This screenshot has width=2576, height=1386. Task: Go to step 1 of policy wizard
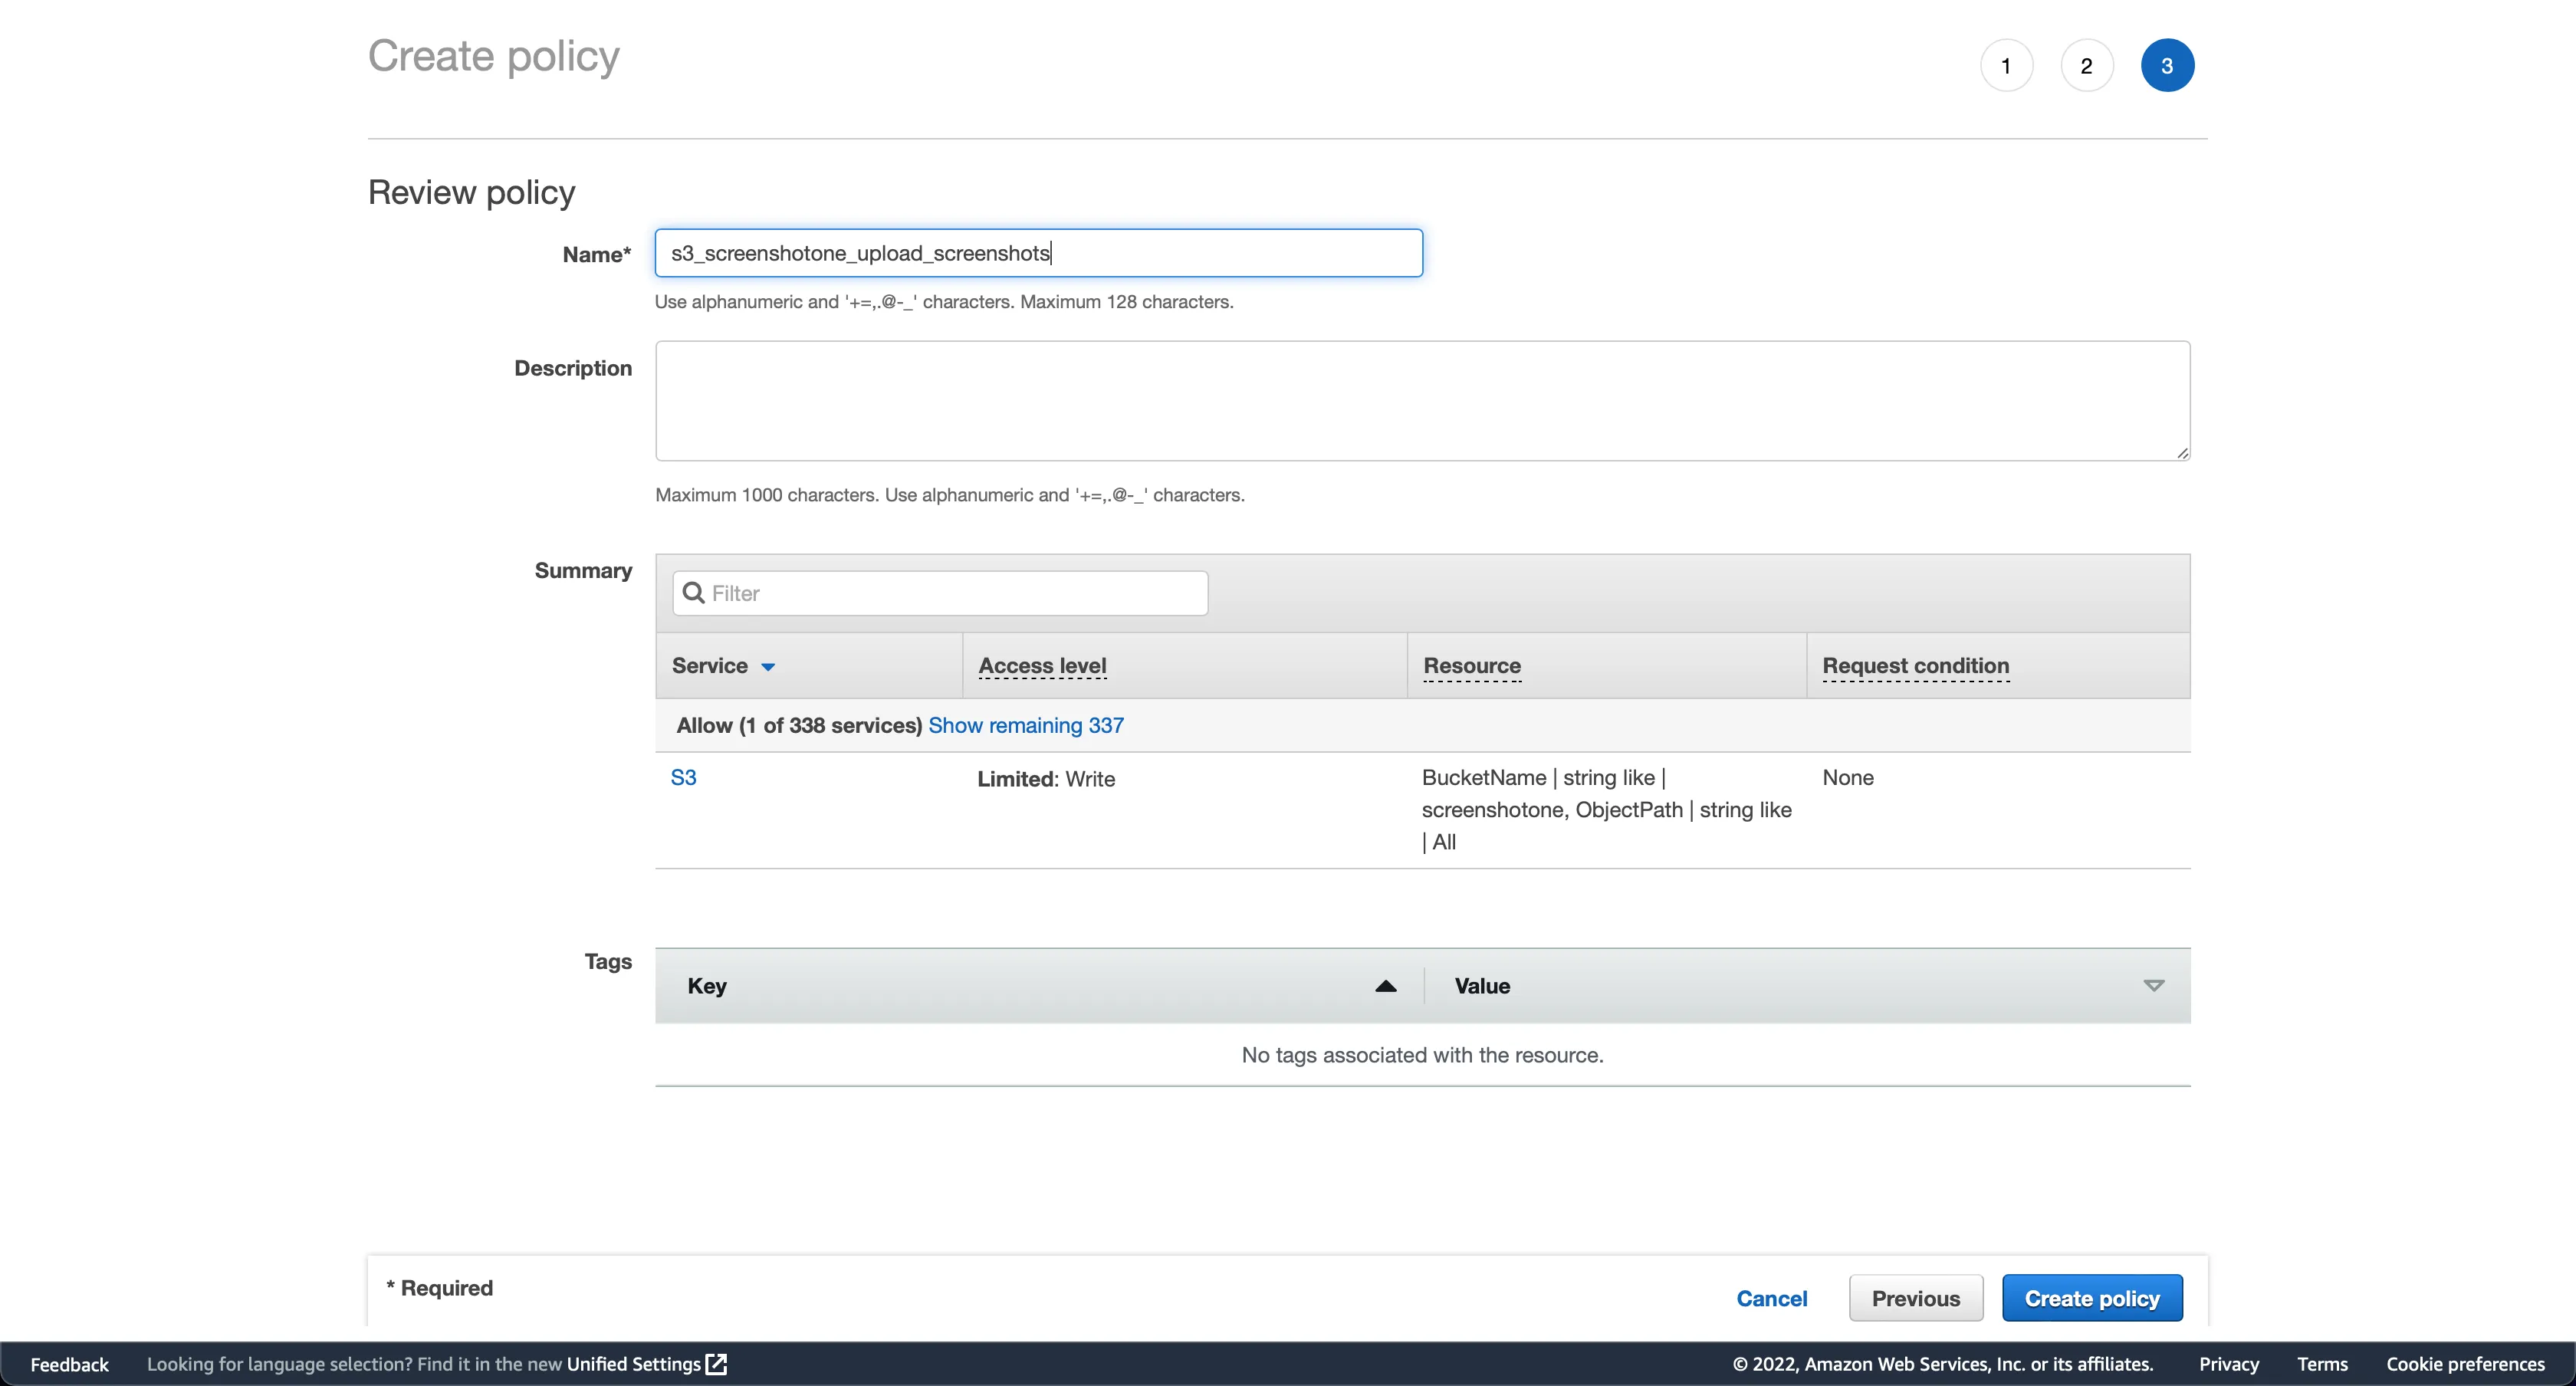coord(2006,66)
